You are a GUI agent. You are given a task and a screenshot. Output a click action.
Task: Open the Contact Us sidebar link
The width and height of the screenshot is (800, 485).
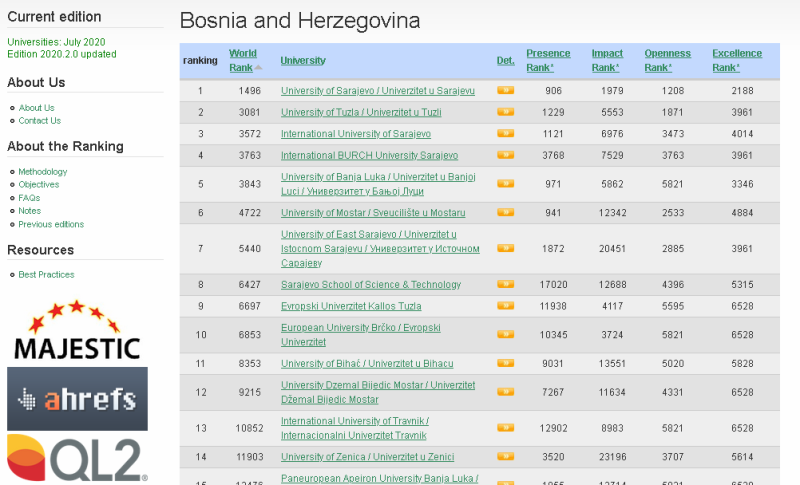point(39,120)
